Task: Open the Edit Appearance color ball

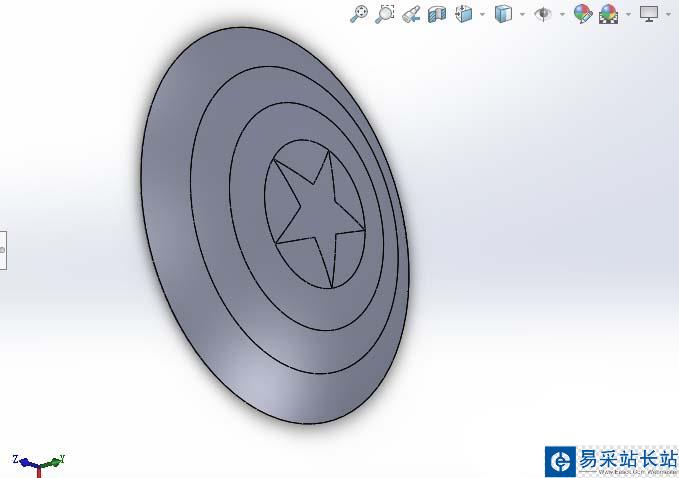Action: (x=583, y=14)
